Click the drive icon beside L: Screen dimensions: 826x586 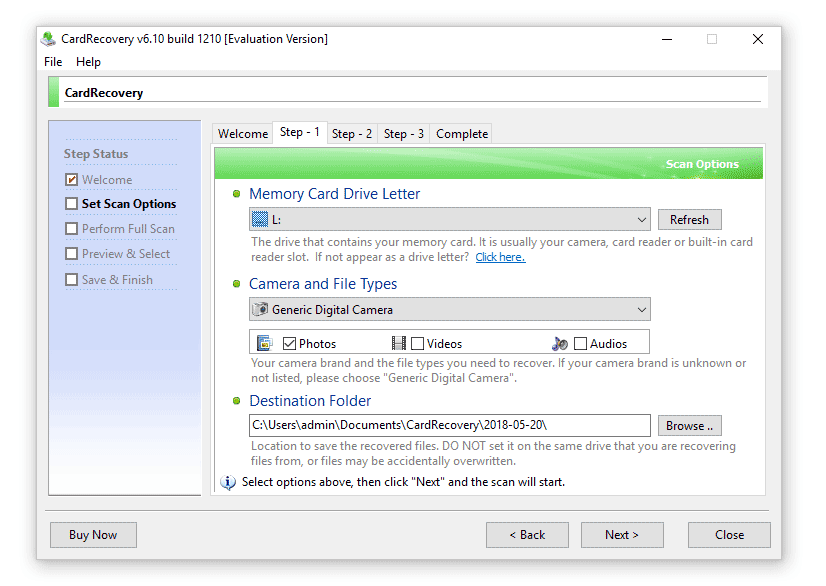(x=260, y=219)
